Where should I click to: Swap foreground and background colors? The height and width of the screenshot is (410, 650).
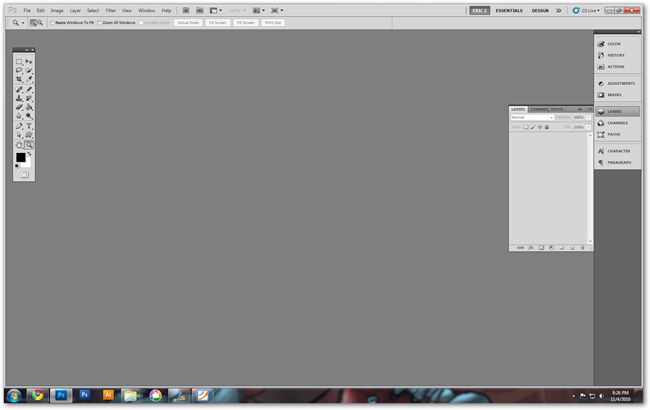29,154
